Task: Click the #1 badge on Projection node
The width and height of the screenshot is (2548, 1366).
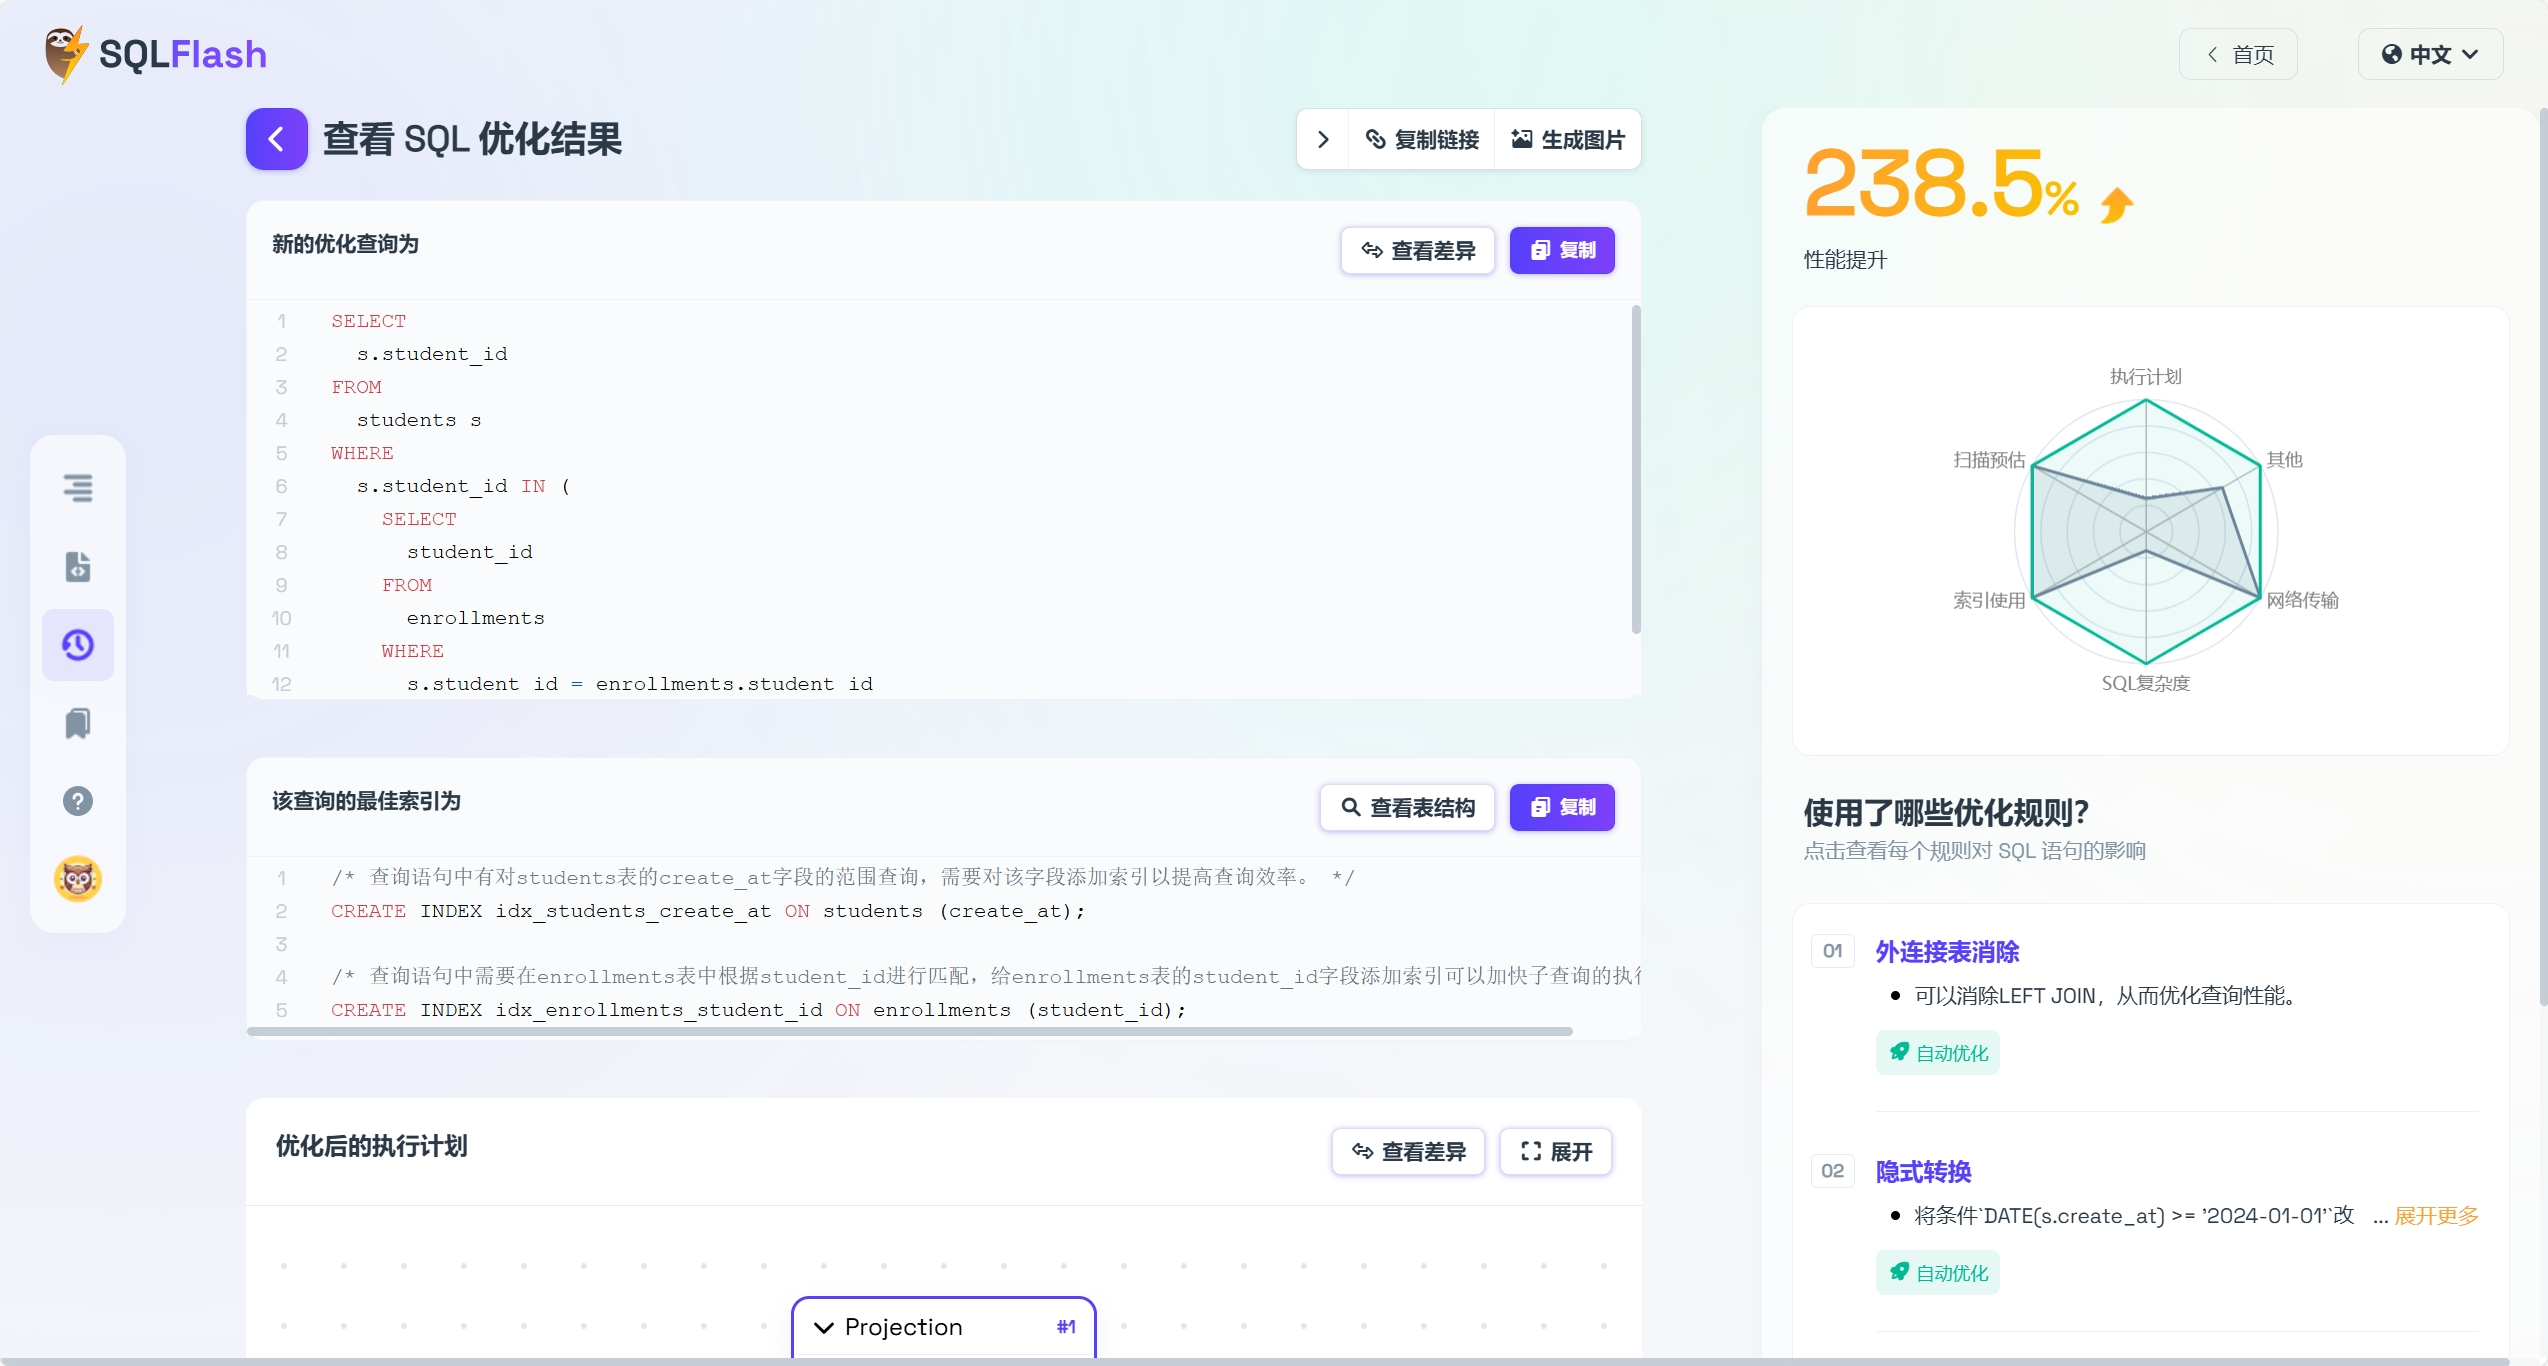Action: [1066, 1327]
